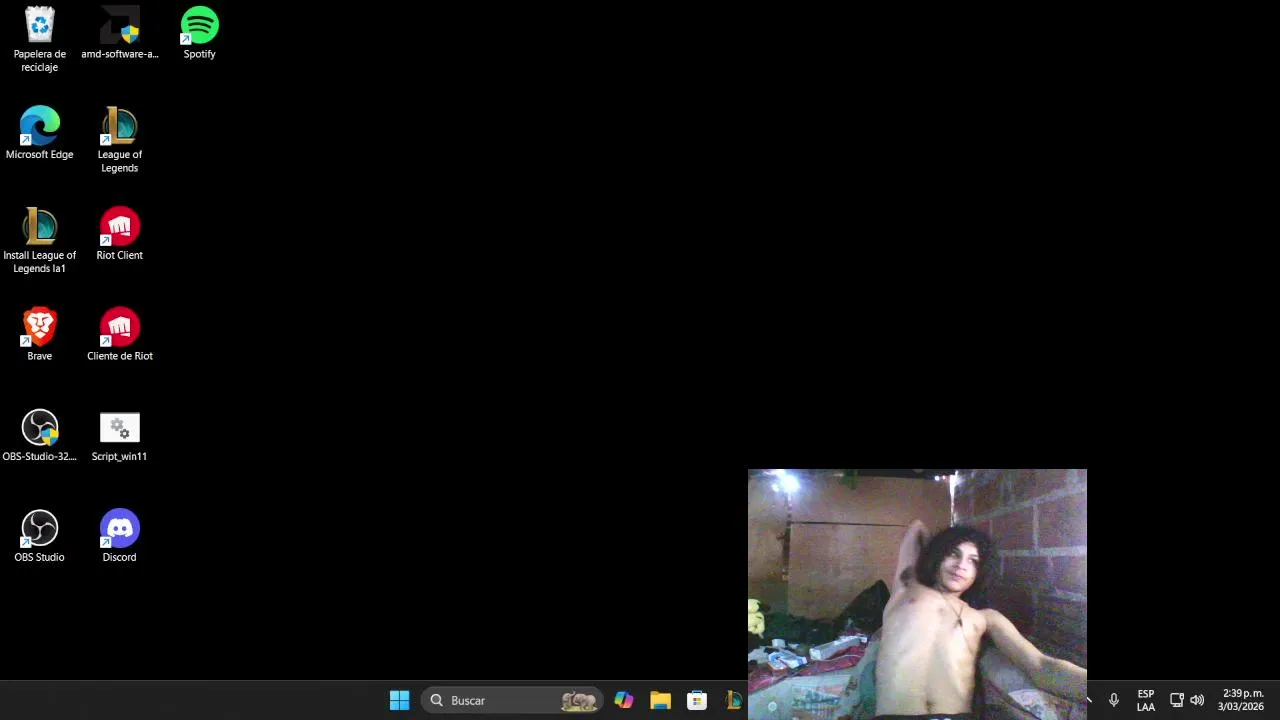Open the Microsoft Edge shortcut
1280x720 pixels.
pos(39,133)
